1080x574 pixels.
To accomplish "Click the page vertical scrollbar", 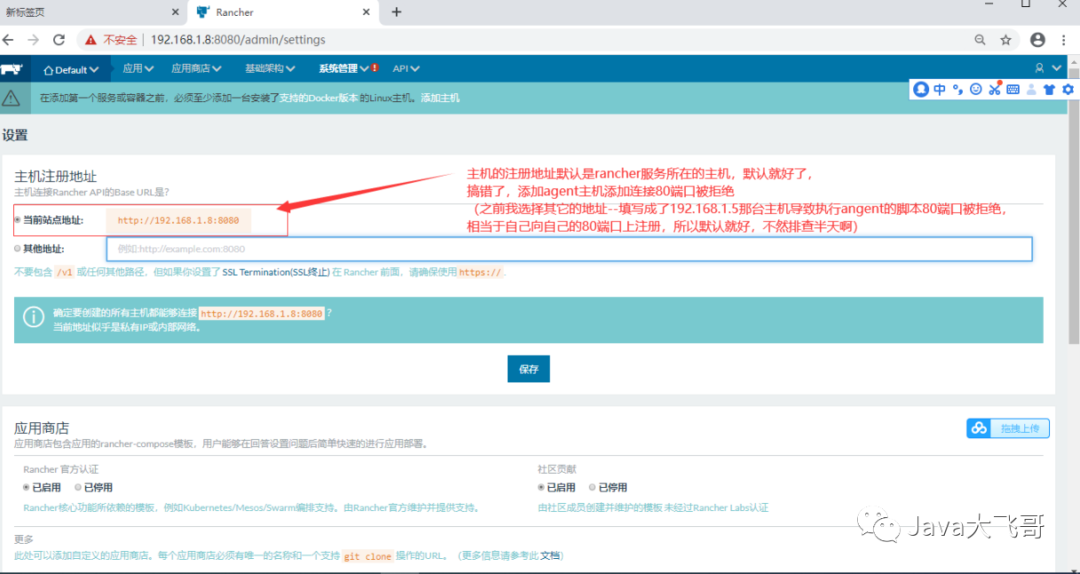I will 1074,207.
